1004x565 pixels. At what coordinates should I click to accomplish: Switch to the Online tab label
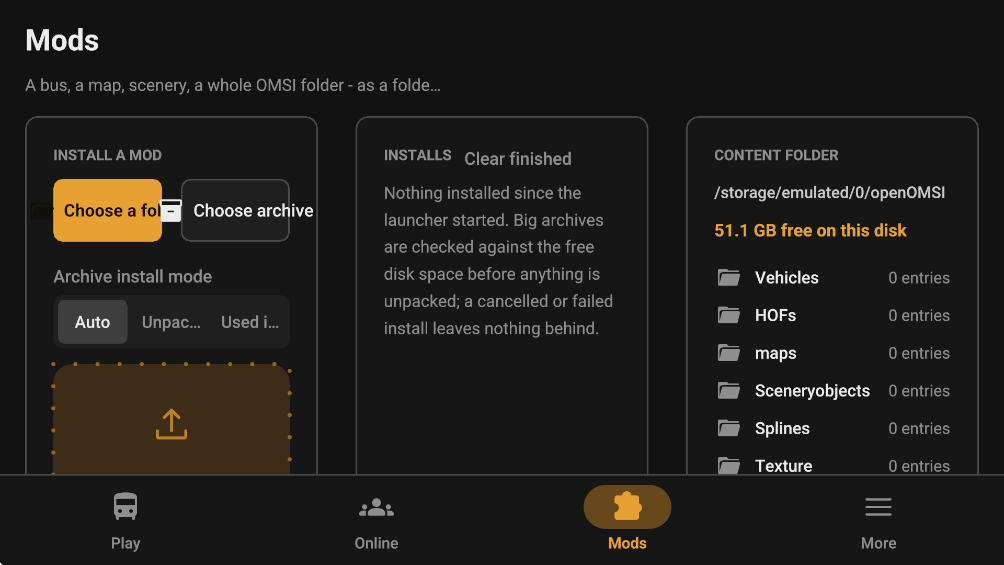coord(376,543)
